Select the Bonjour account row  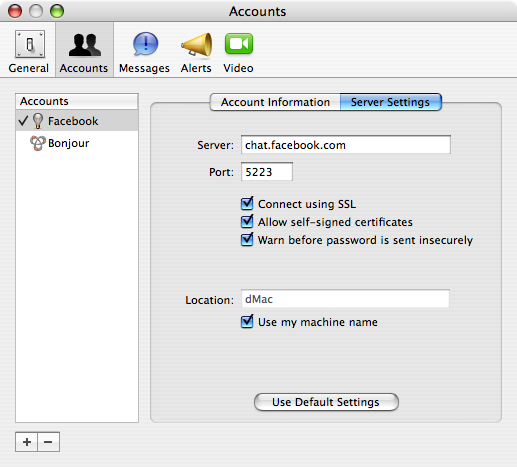pos(77,143)
